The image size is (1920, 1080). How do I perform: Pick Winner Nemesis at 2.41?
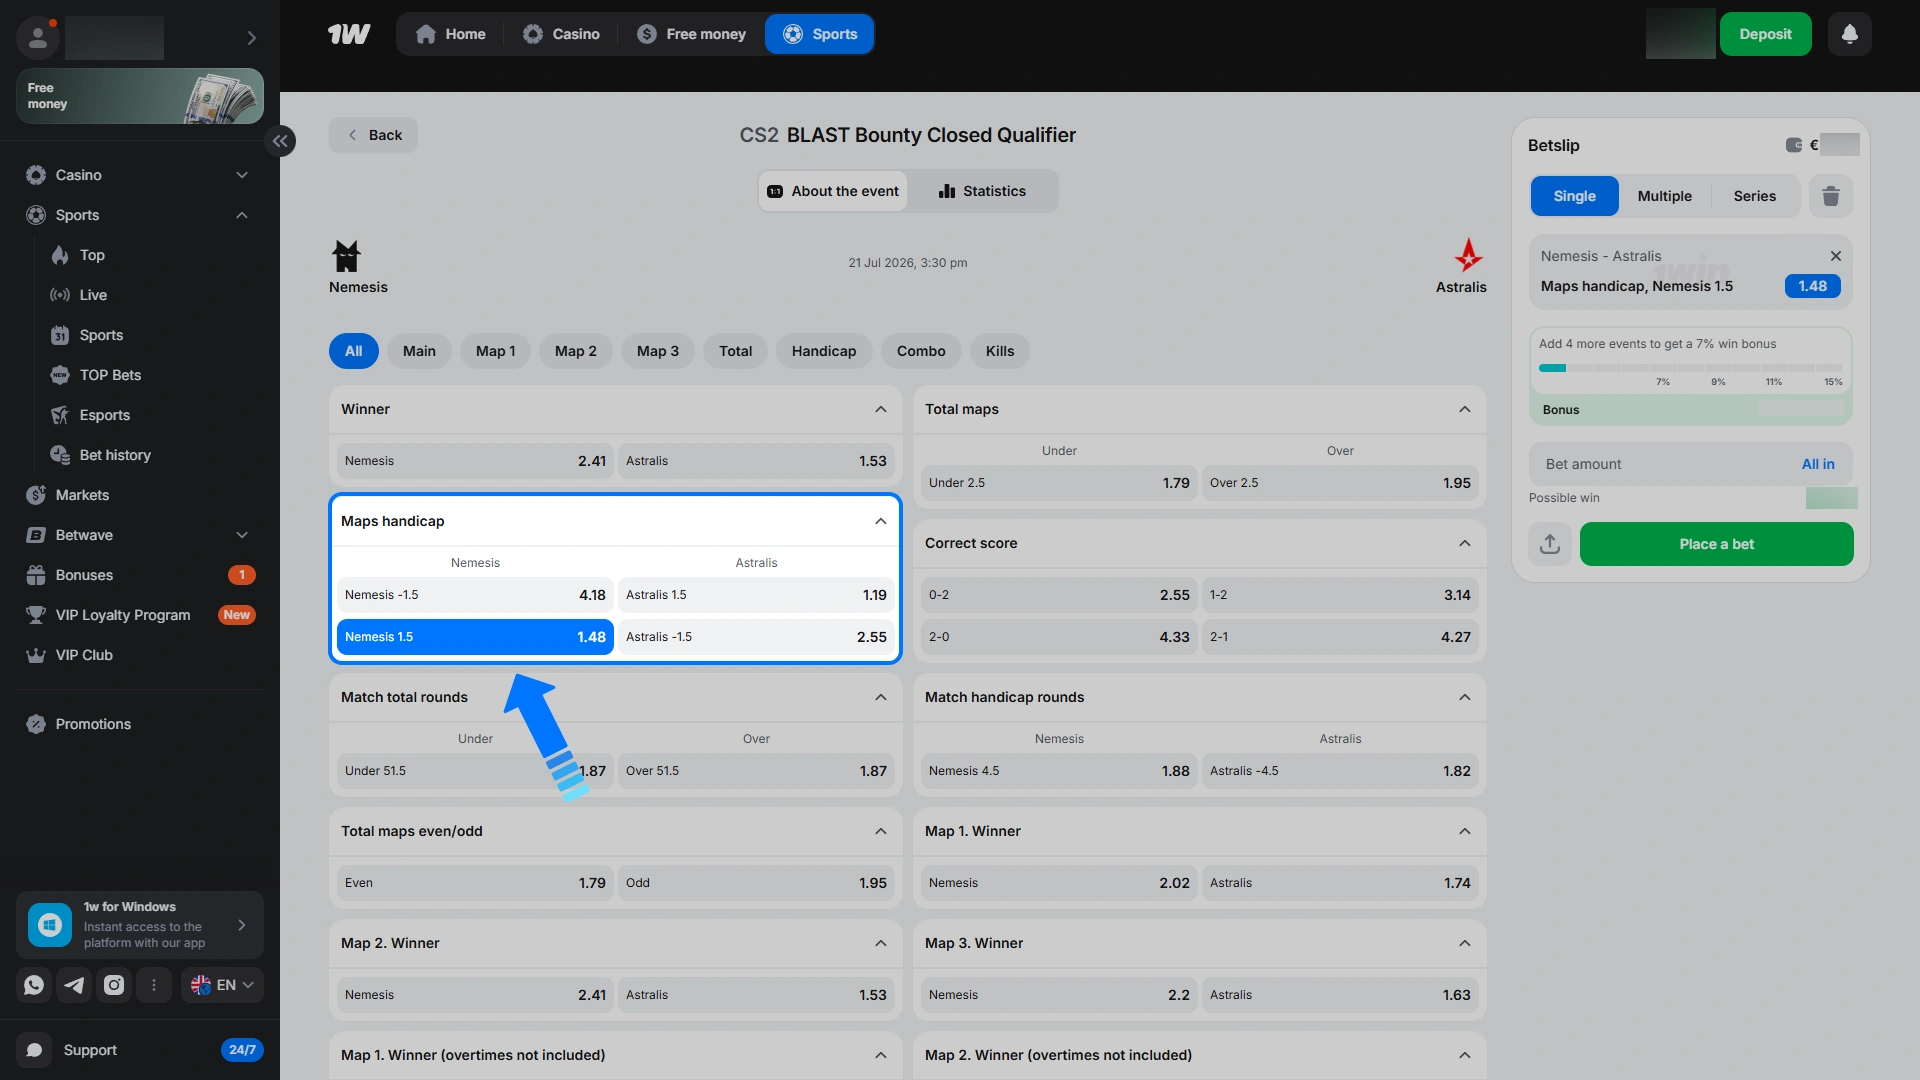pyautogui.click(x=475, y=461)
